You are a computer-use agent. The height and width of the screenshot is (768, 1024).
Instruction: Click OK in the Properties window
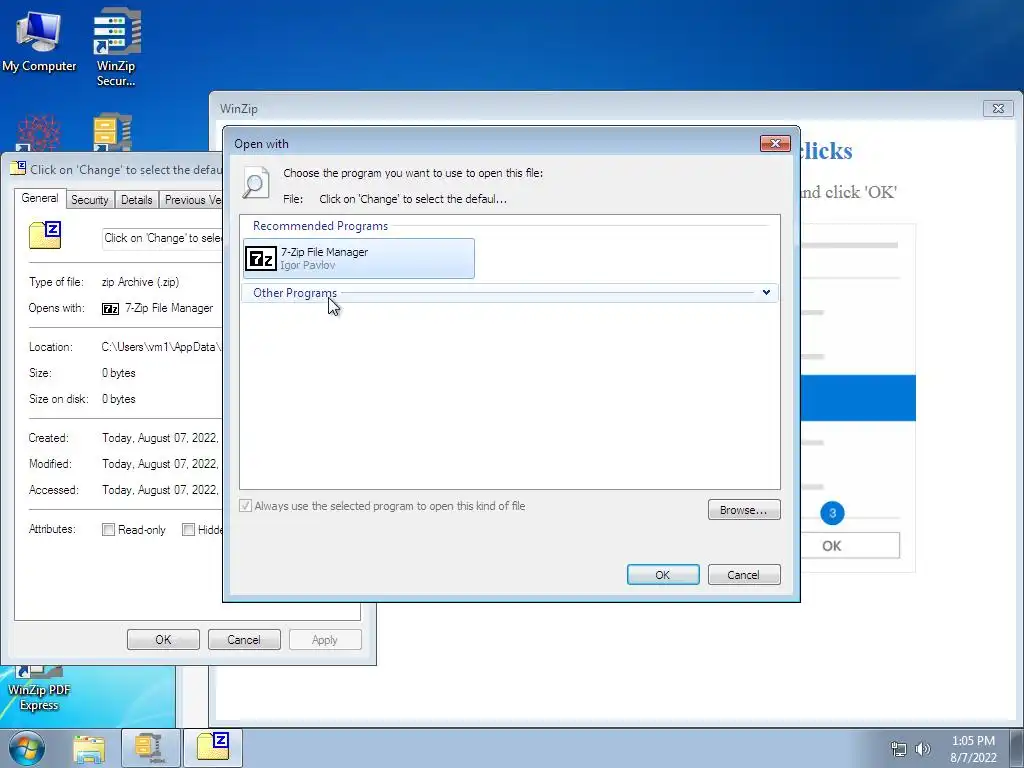[x=163, y=640]
